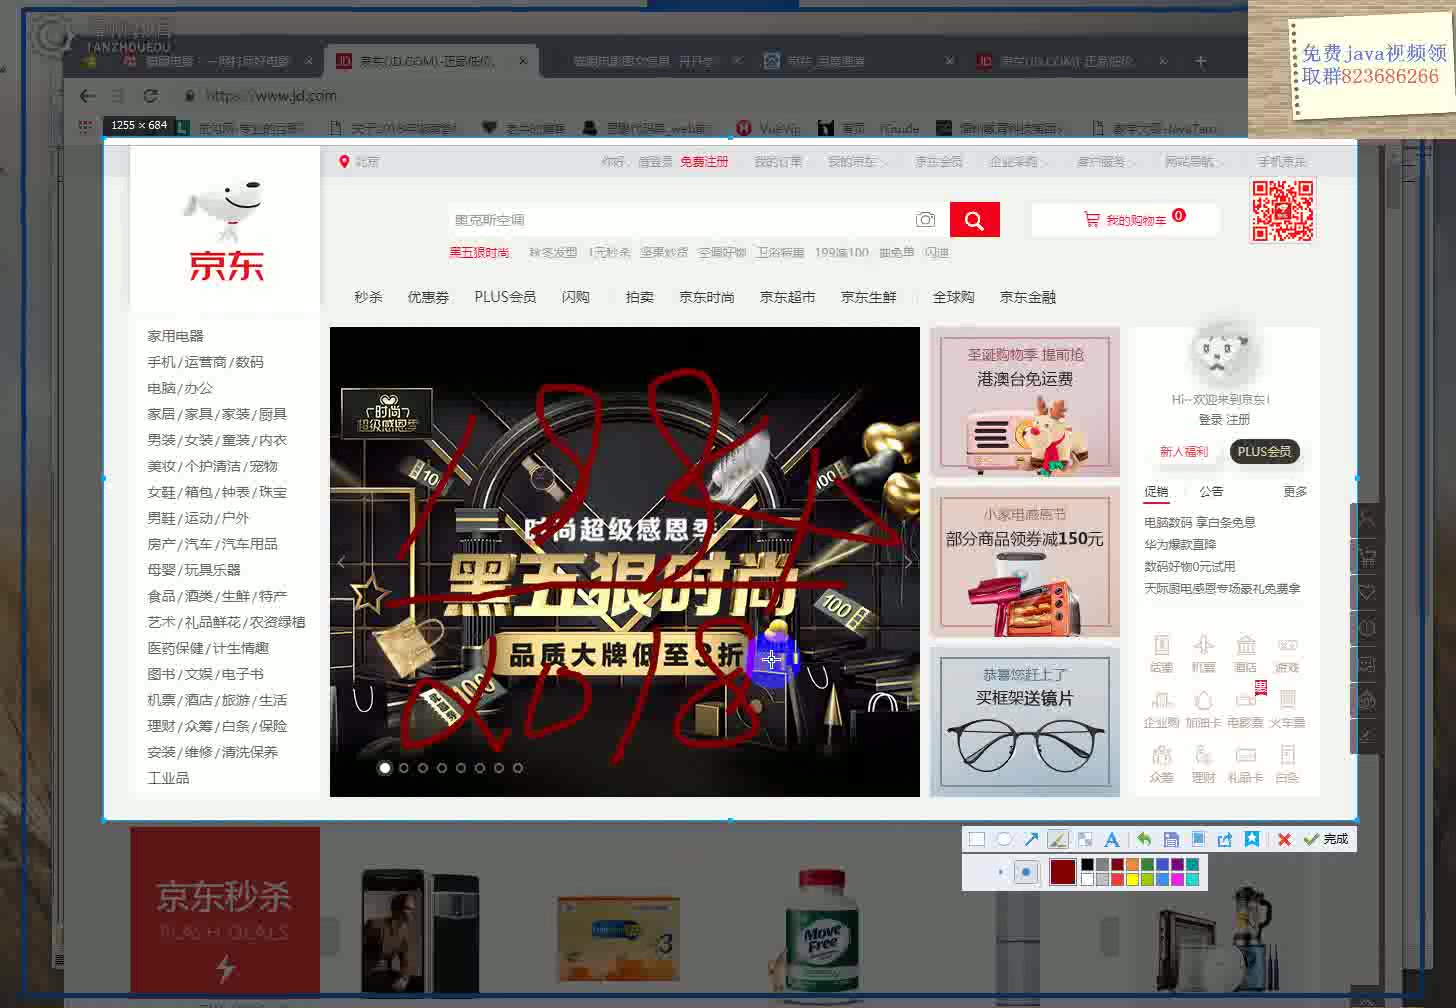
Task: Choose the small brush size dot
Action: pyautogui.click(x=1000, y=873)
